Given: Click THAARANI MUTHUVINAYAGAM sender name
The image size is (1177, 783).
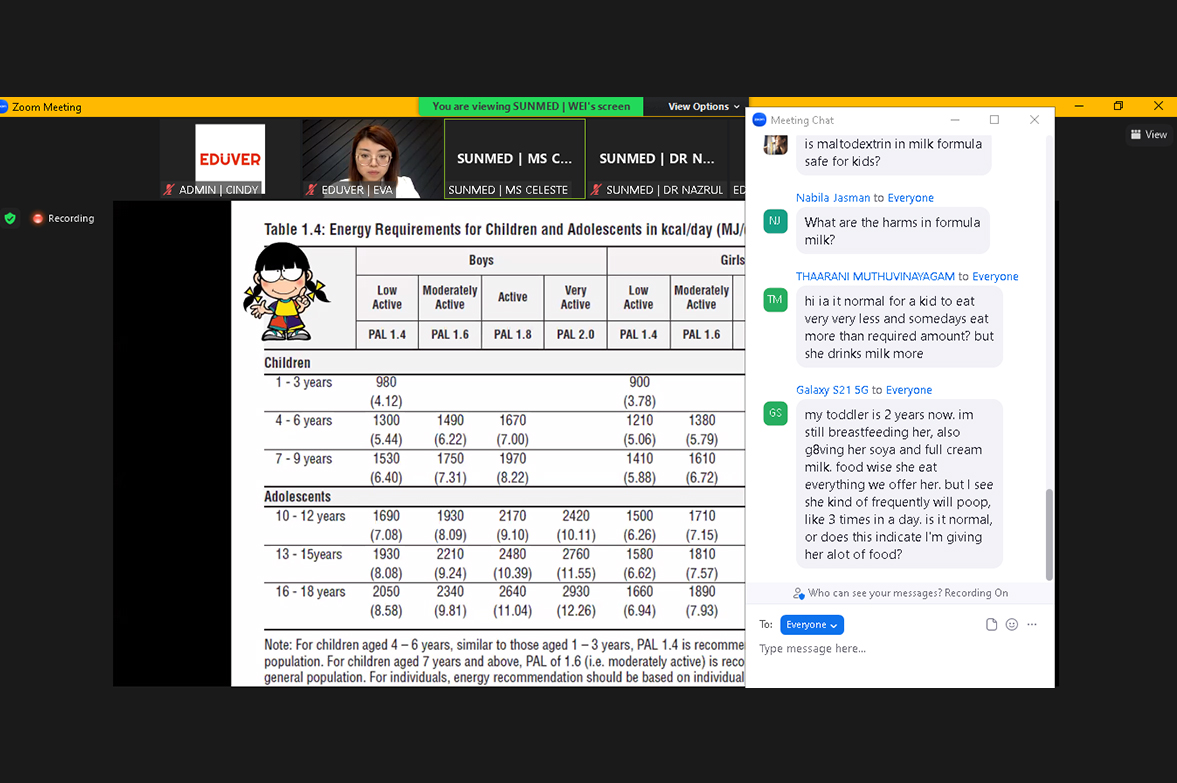Looking at the screenshot, I should pyautogui.click(x=875, y=277).
